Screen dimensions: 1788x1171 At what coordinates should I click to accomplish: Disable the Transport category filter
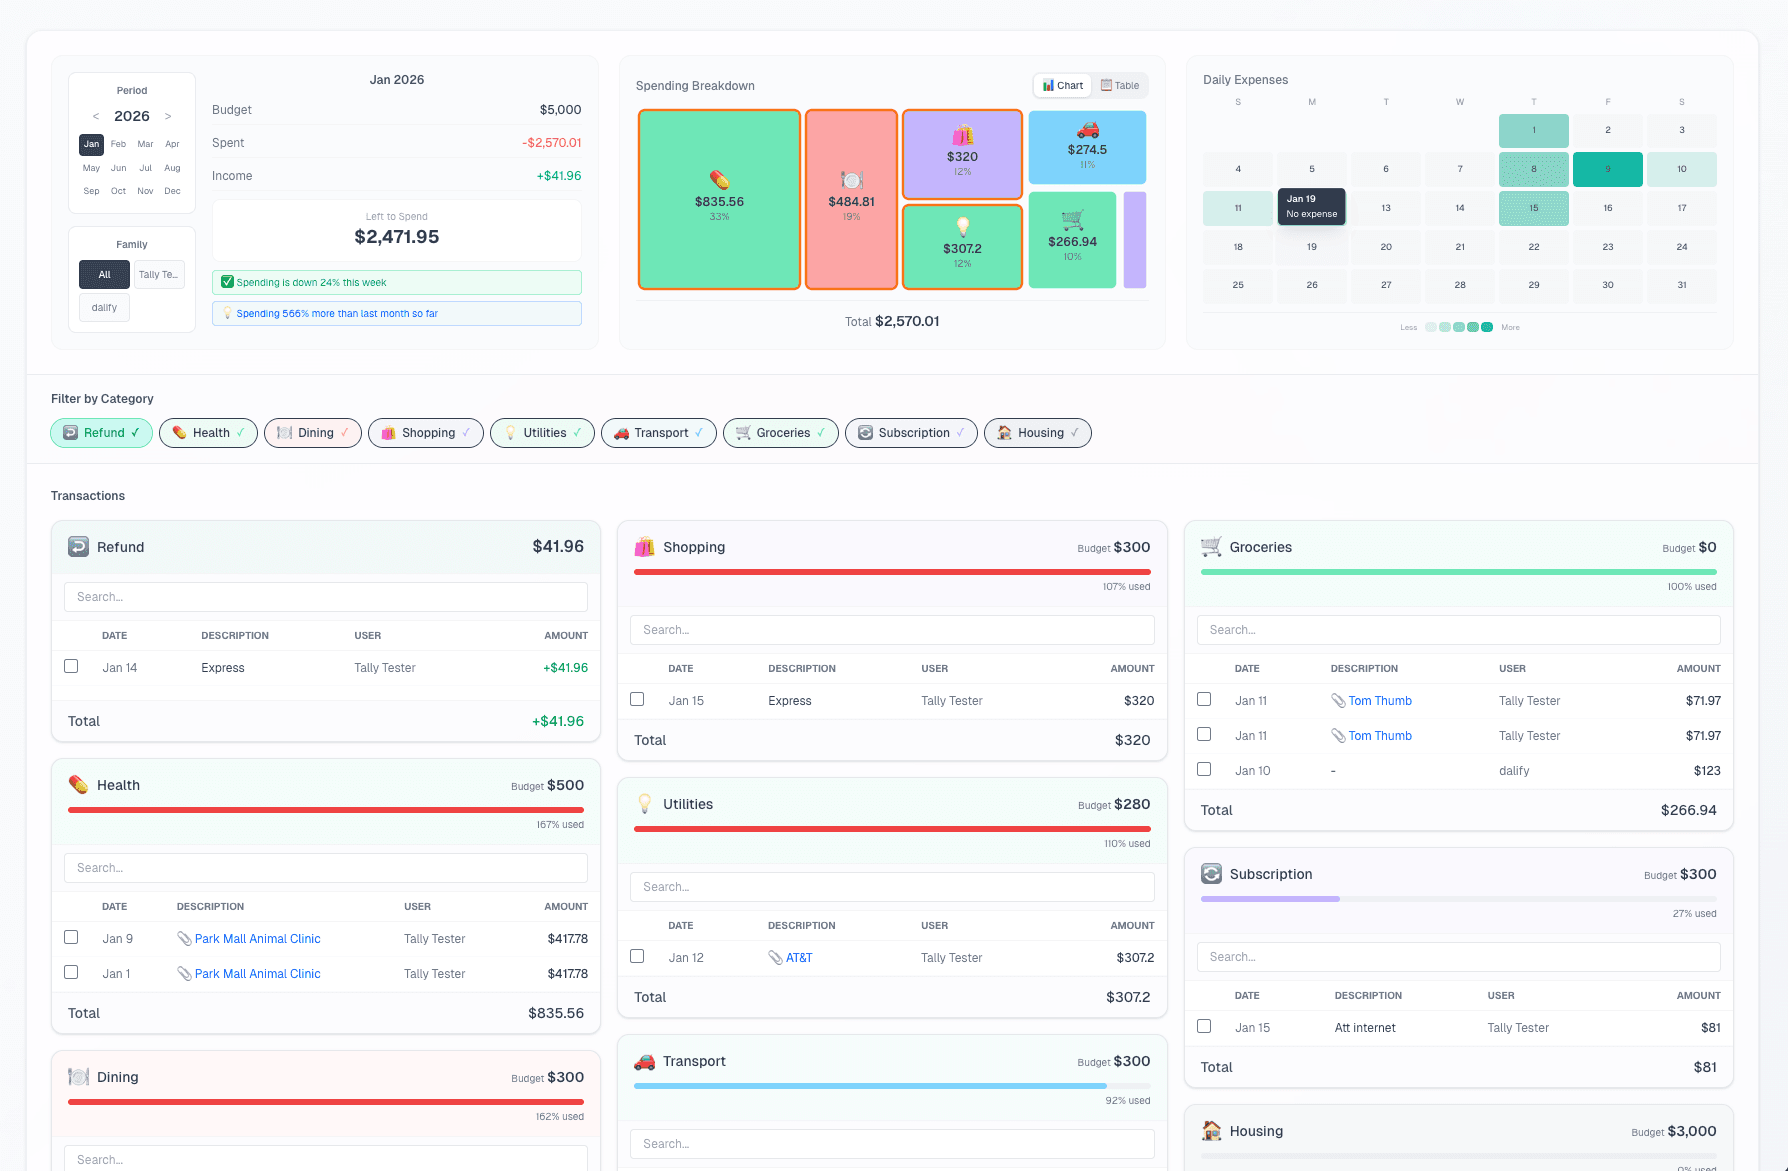[659, 432]
